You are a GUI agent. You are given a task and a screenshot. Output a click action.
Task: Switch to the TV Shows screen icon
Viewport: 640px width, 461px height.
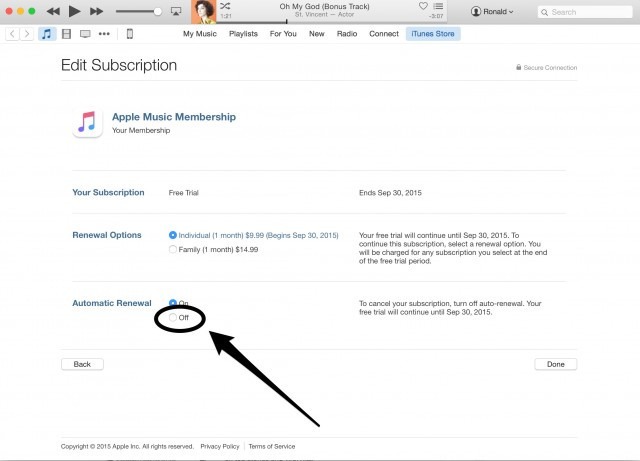(x=85, y=34)
